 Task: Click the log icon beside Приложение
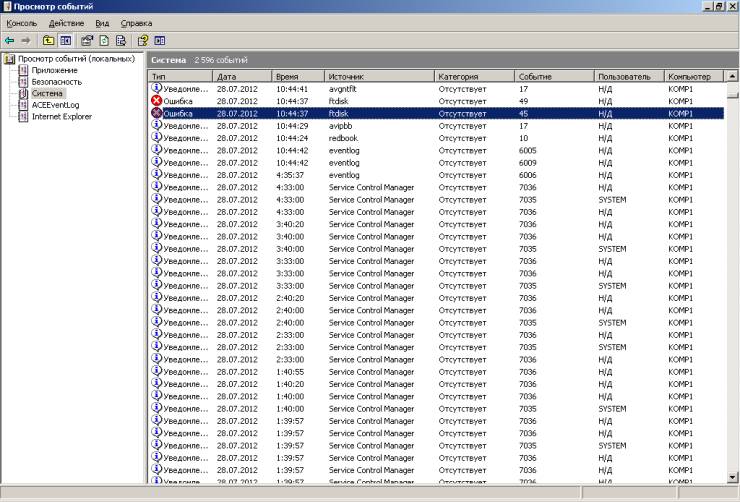(23, 70)
